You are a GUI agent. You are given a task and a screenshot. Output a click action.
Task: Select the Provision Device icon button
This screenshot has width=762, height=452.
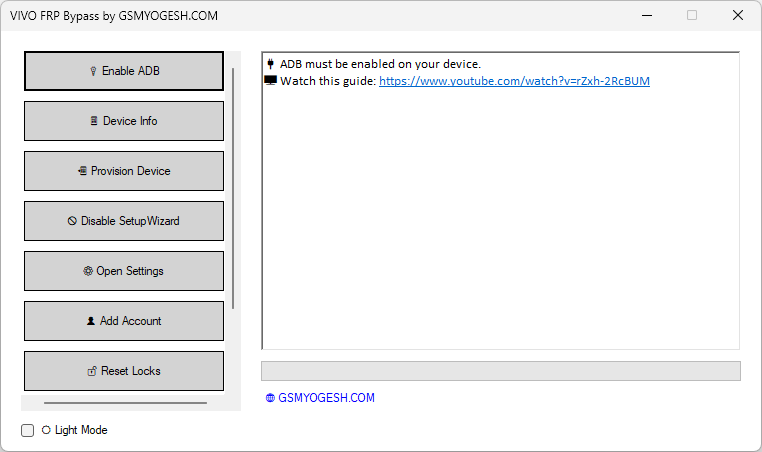coord(83,171)
